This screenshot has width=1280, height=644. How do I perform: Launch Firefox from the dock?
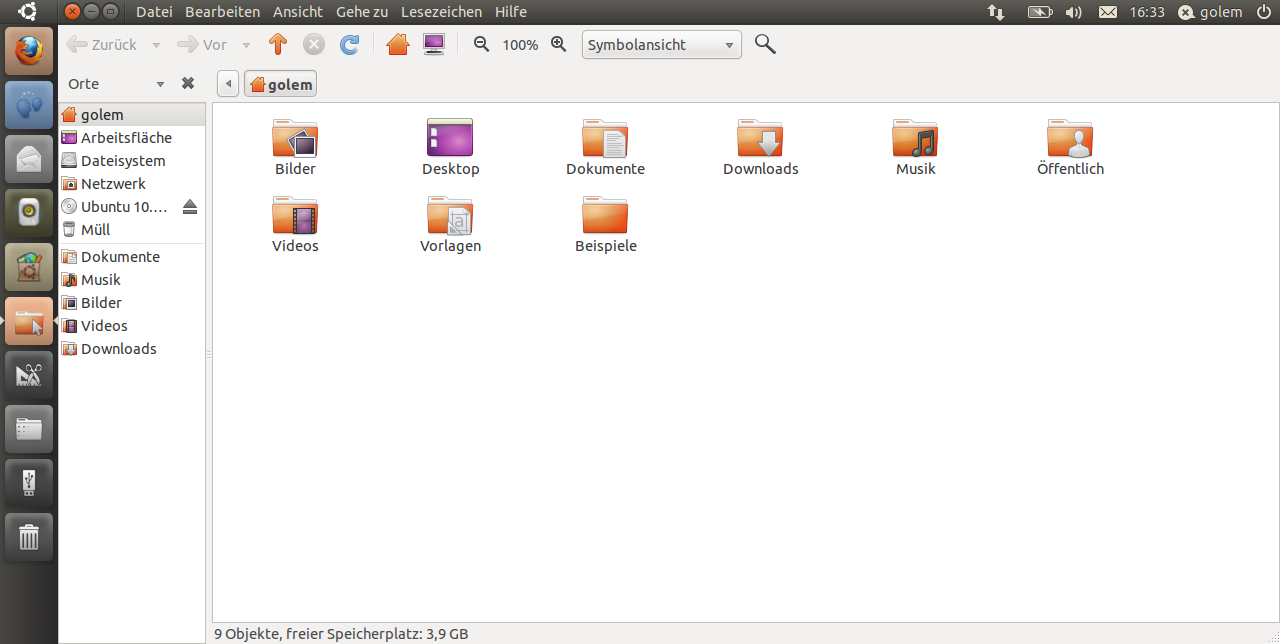[29, 50]
